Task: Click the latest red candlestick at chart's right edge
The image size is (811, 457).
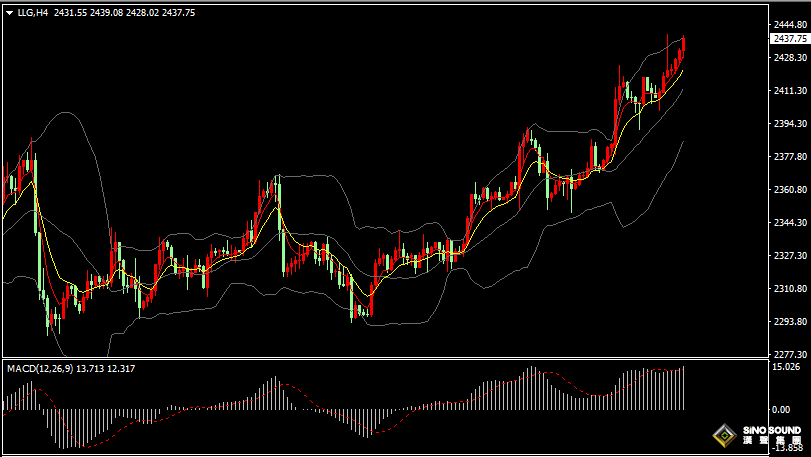Action: click(683, 47)
